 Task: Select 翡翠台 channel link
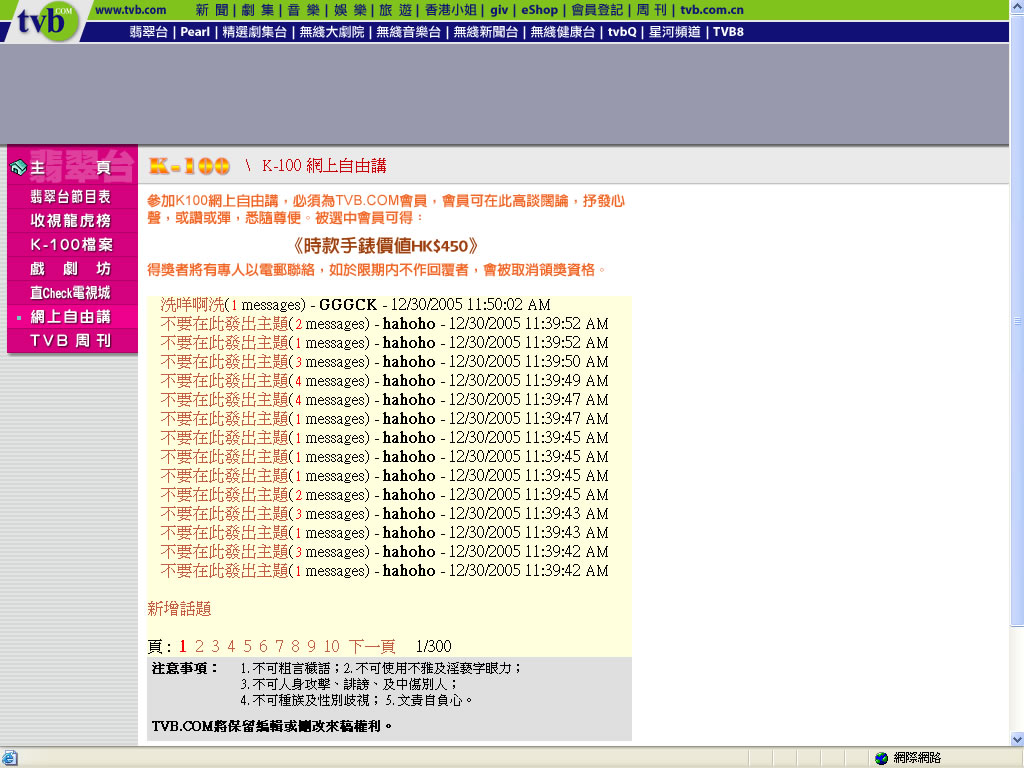click(x=148, y=32)
